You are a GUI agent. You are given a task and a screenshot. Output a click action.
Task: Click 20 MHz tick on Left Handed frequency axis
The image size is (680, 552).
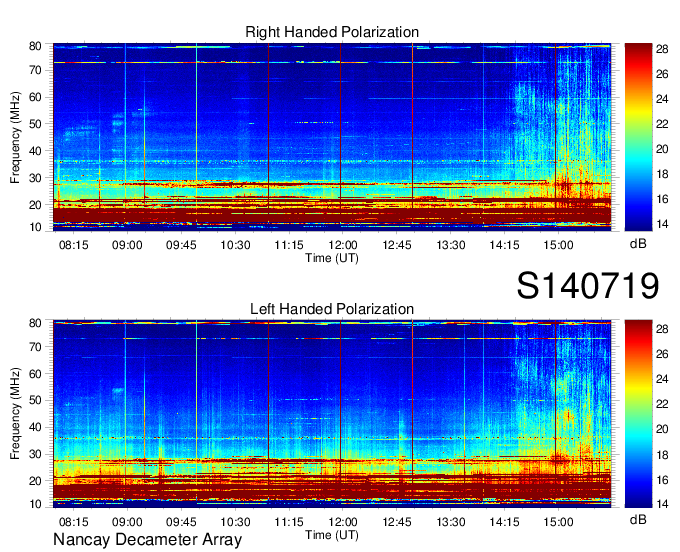[x=35, y=481]
